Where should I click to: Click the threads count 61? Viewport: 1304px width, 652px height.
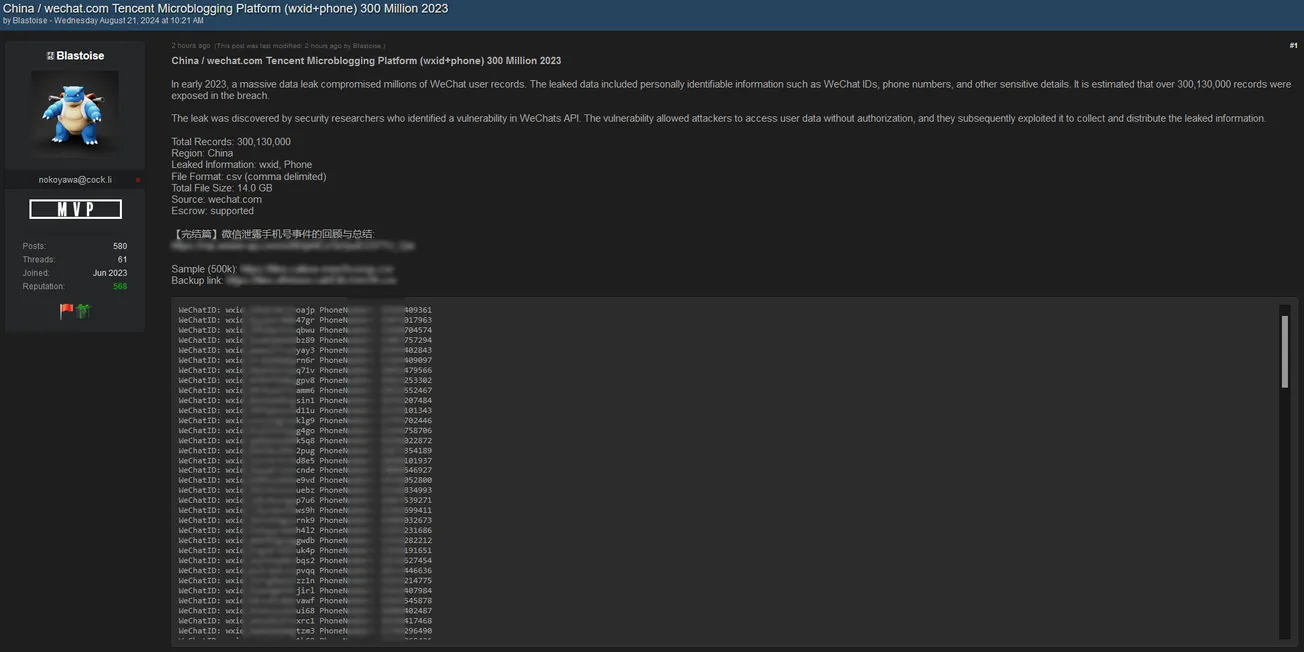(x=122, y=259)
